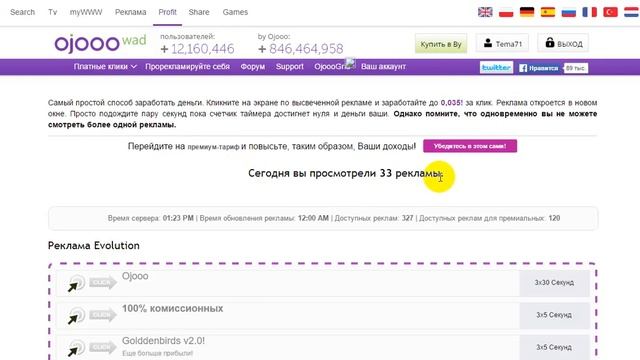
Task: Open Прорекламируйте себя menu item
Action: [187, 67]
